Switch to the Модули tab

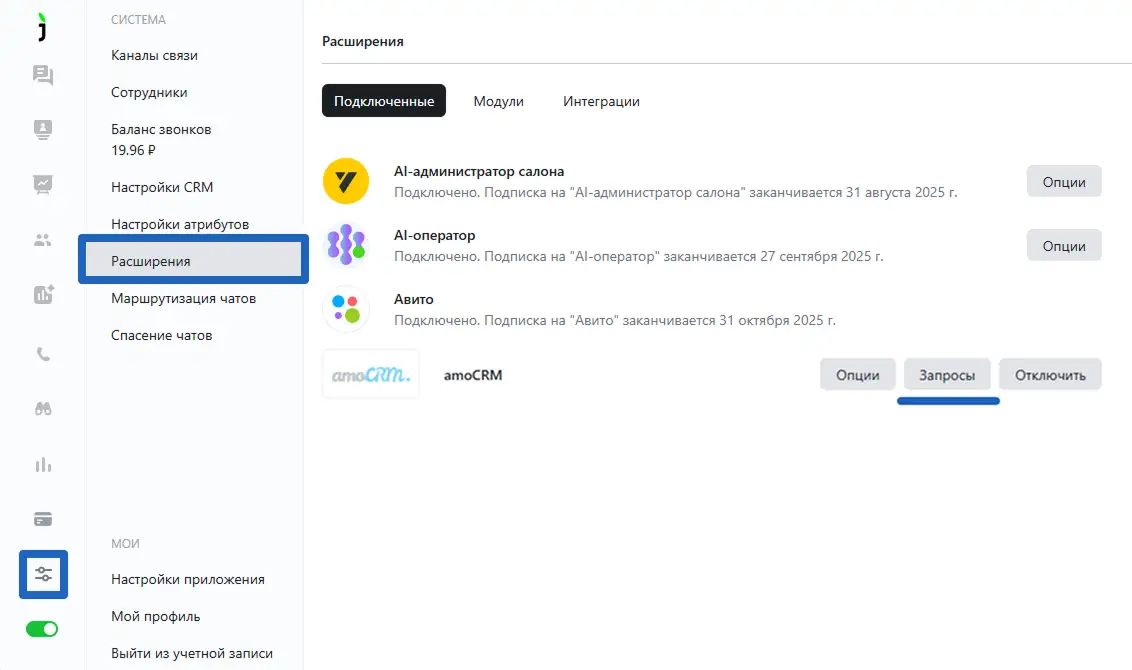point(498,101)
